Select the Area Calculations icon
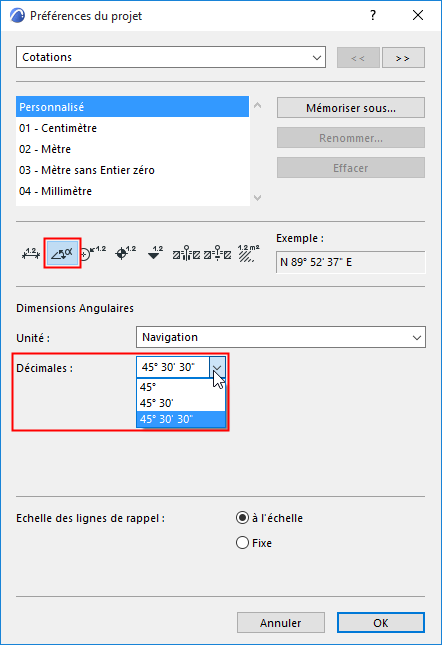 [x=248, y=254]
